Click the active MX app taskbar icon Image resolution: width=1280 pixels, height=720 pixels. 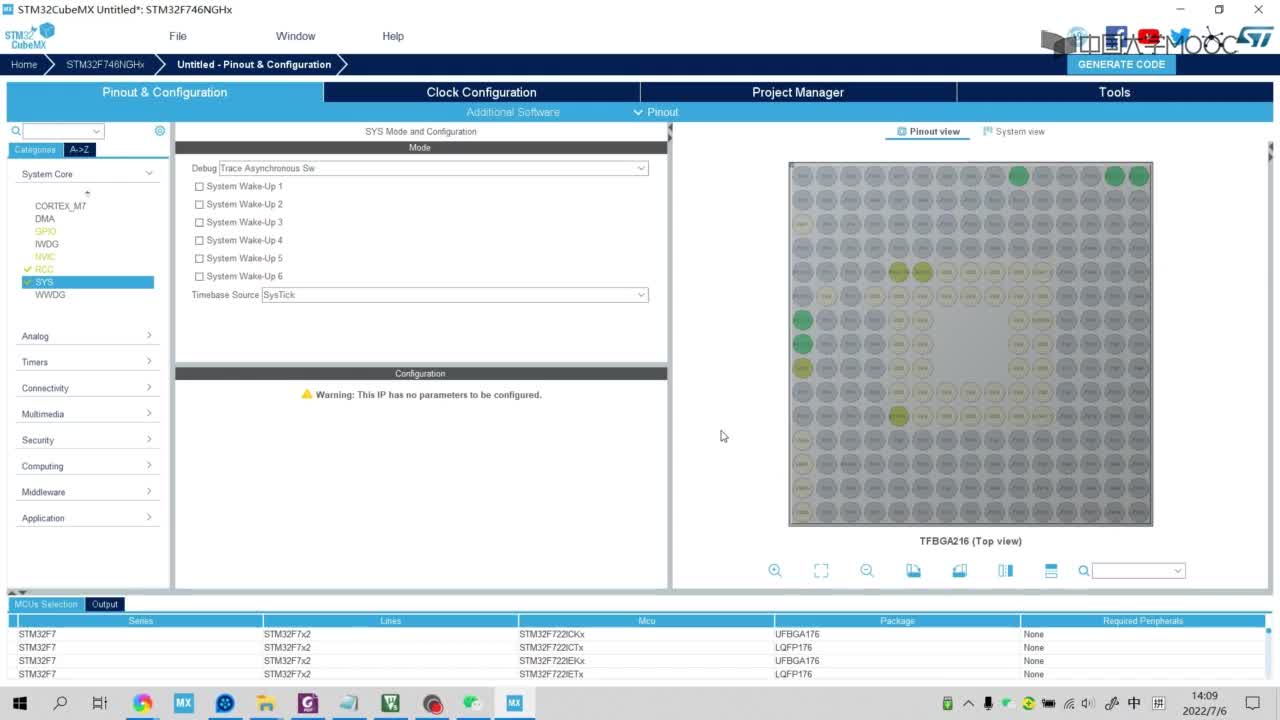[x=514, y=703]
